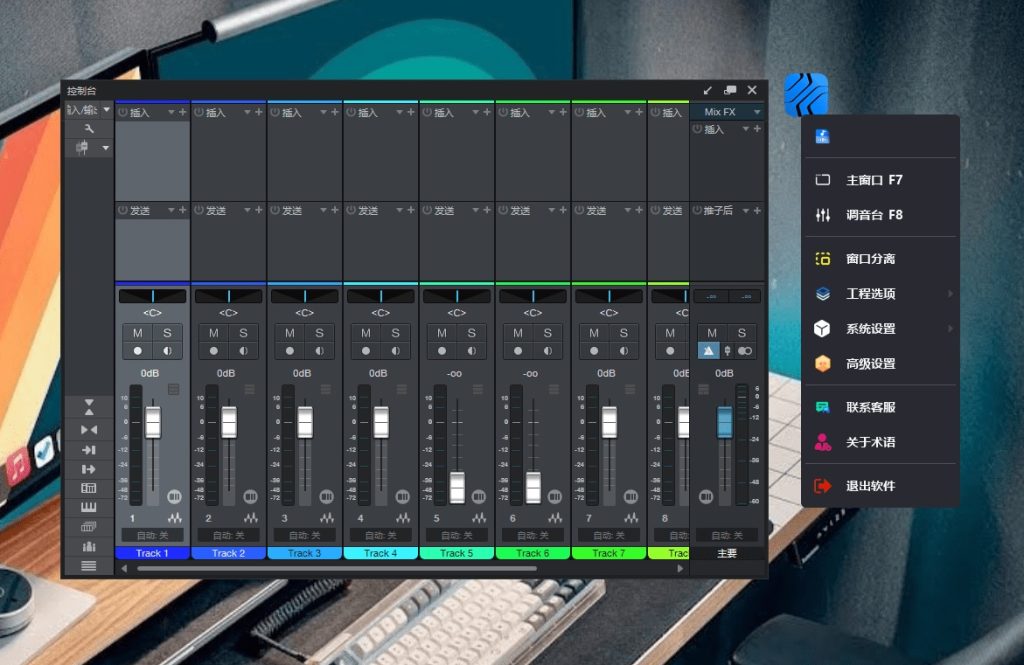The height and width of the screenshot is (665, 1024).
Task: Select the Track 1 name label
Action: [x=152, y=553]
